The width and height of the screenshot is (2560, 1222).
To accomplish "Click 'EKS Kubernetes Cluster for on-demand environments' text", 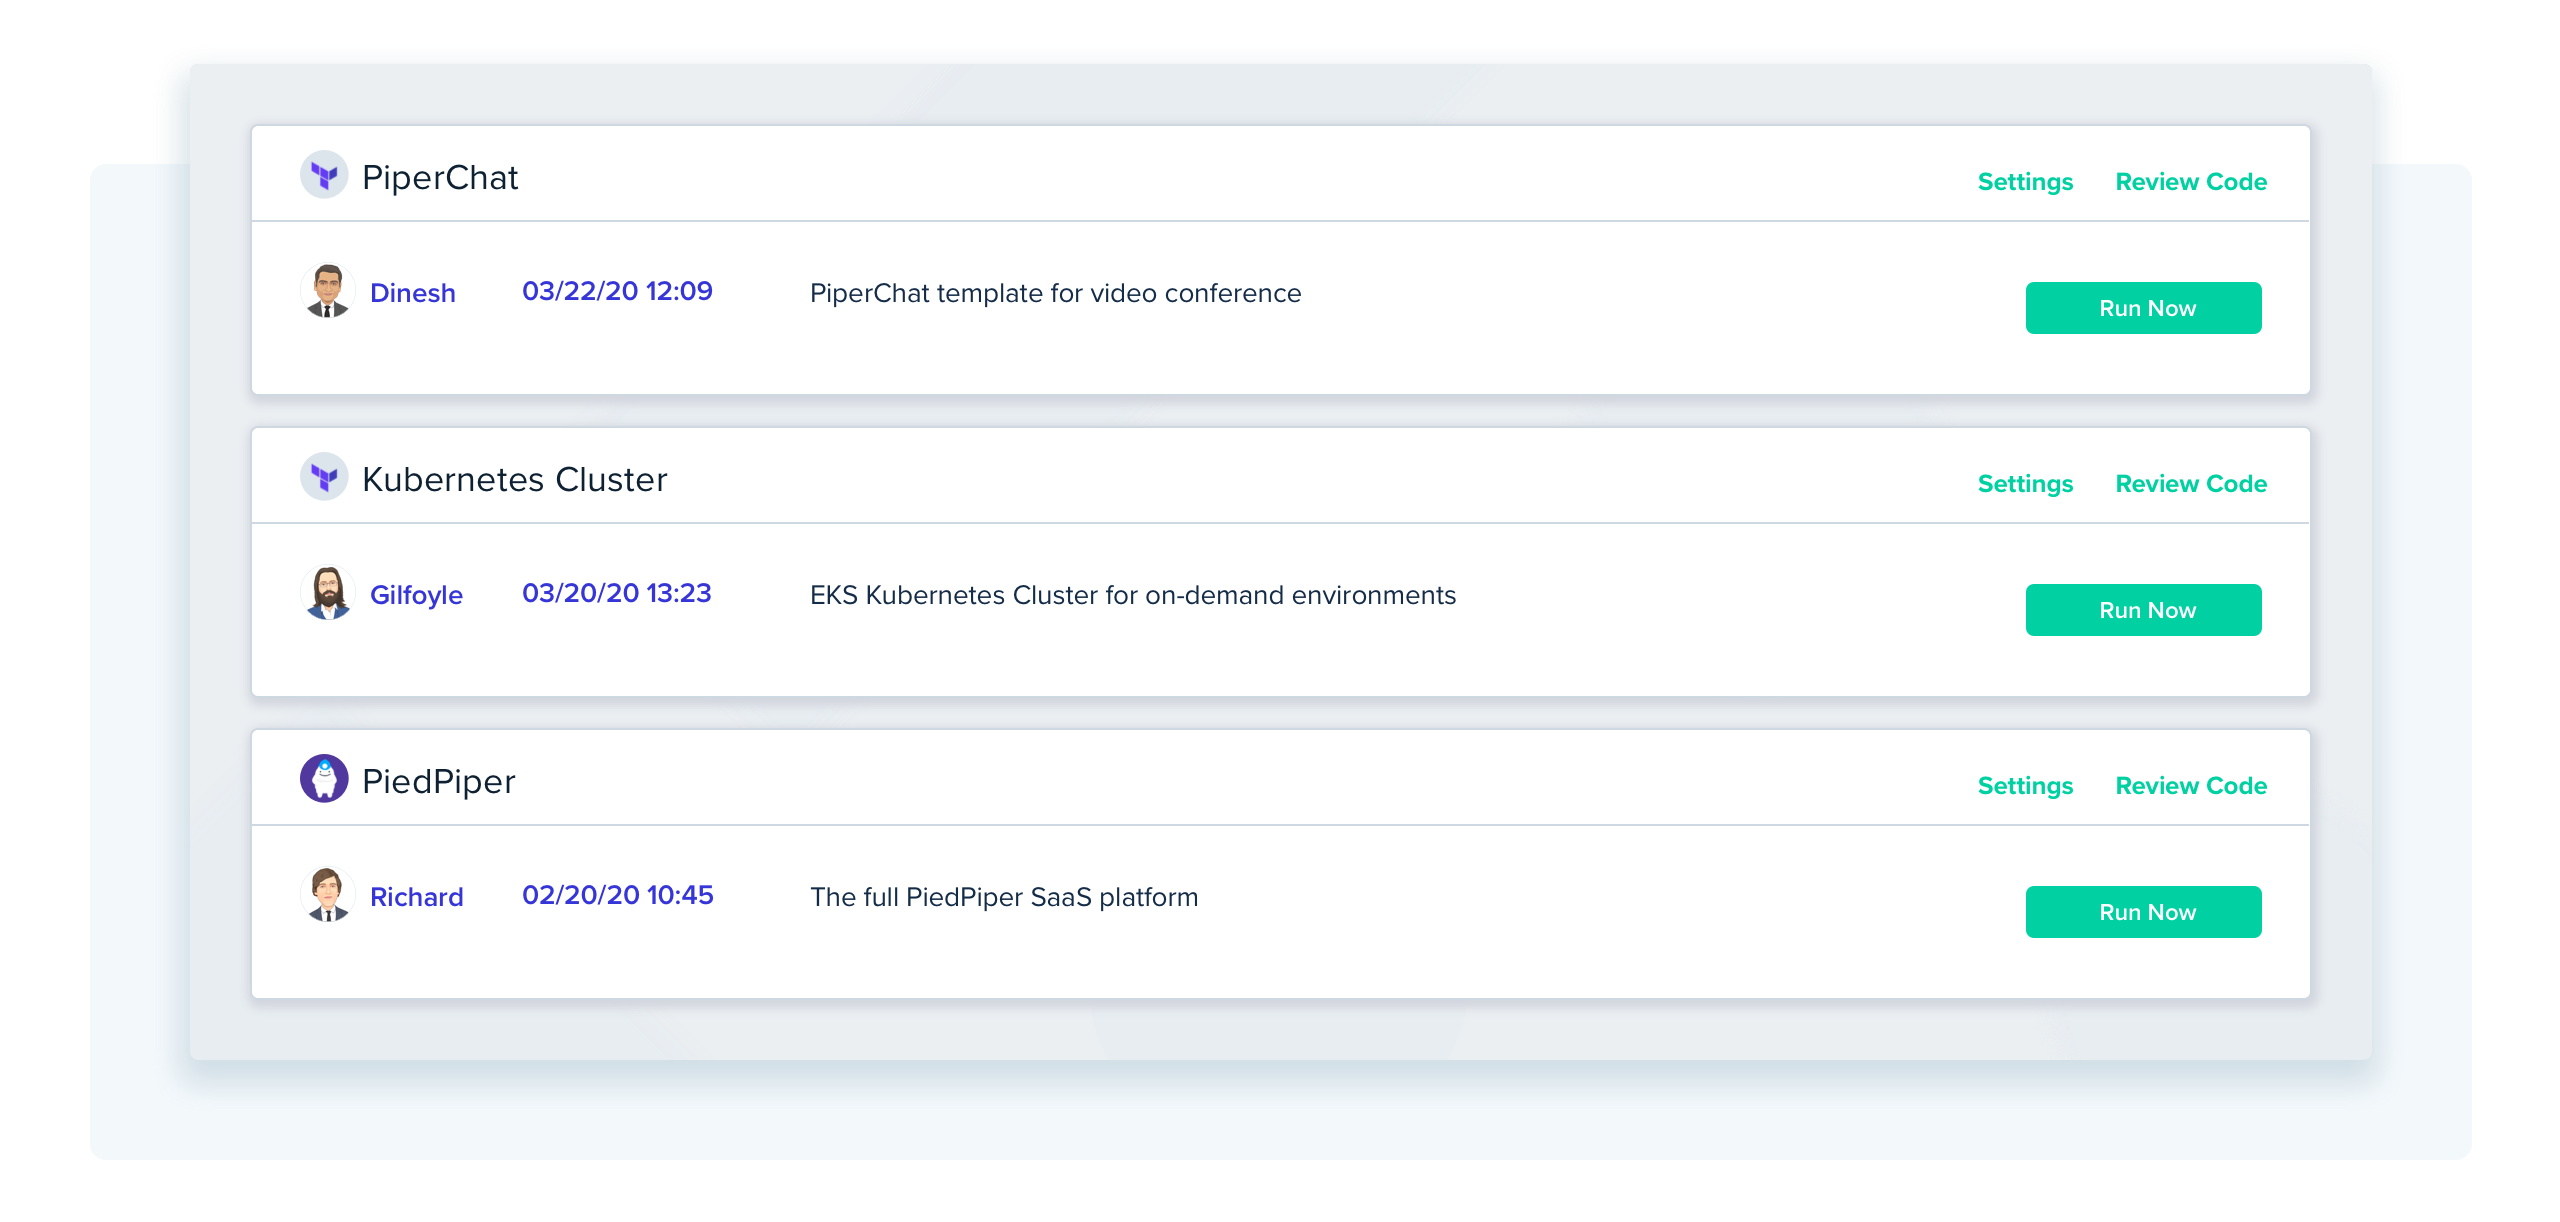I will (1133, 595).
